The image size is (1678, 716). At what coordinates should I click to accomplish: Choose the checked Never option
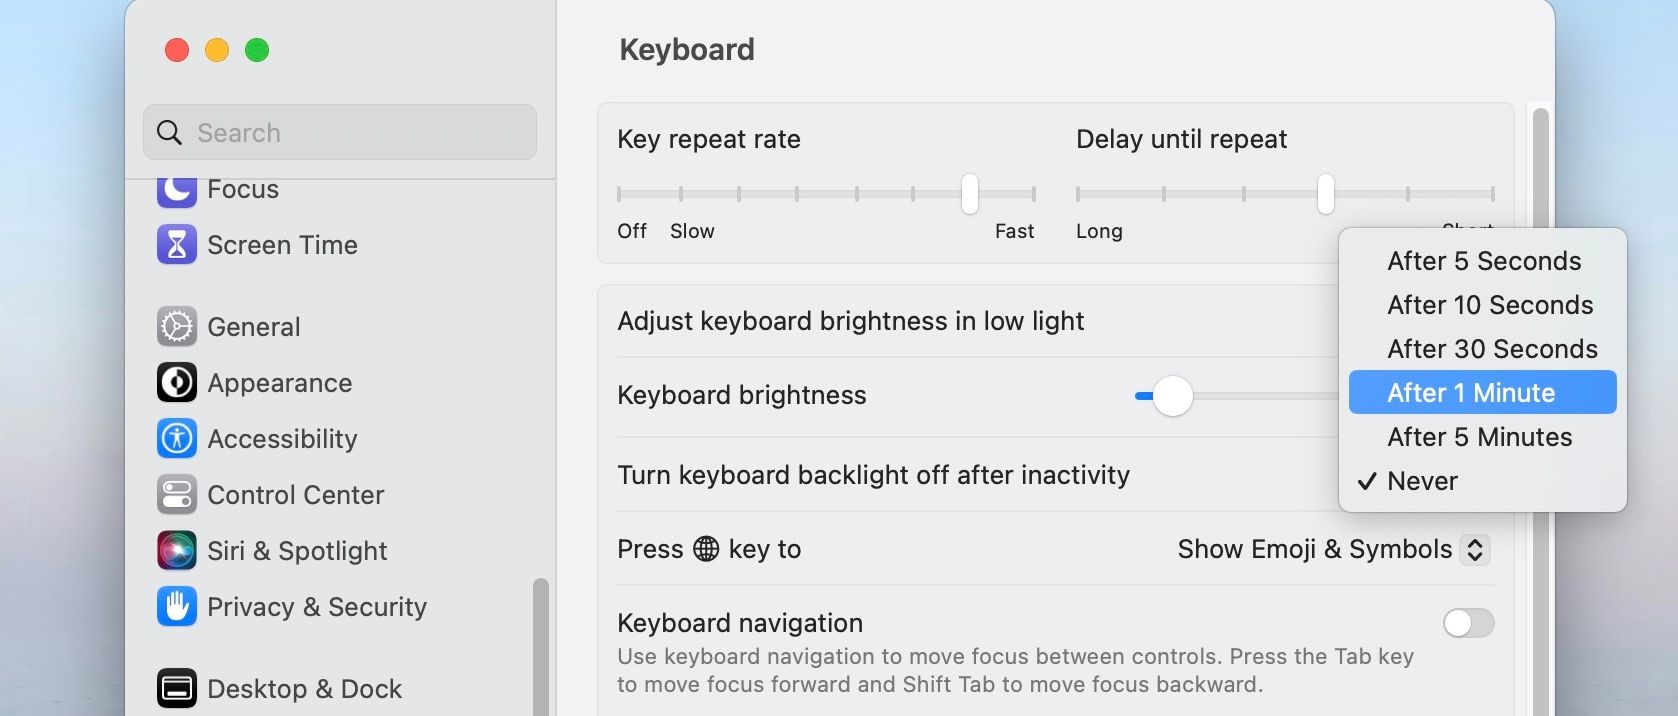1422,481
